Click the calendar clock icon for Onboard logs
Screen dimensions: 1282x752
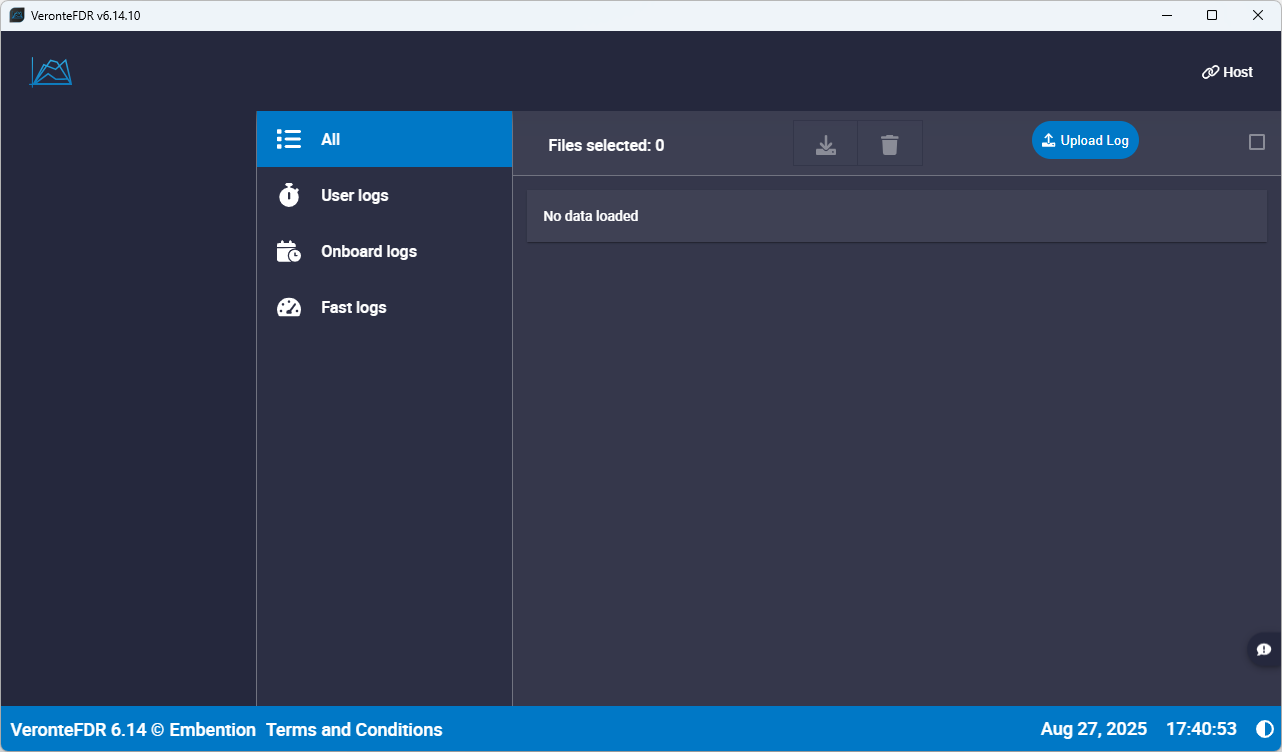[x=289, y=251]
